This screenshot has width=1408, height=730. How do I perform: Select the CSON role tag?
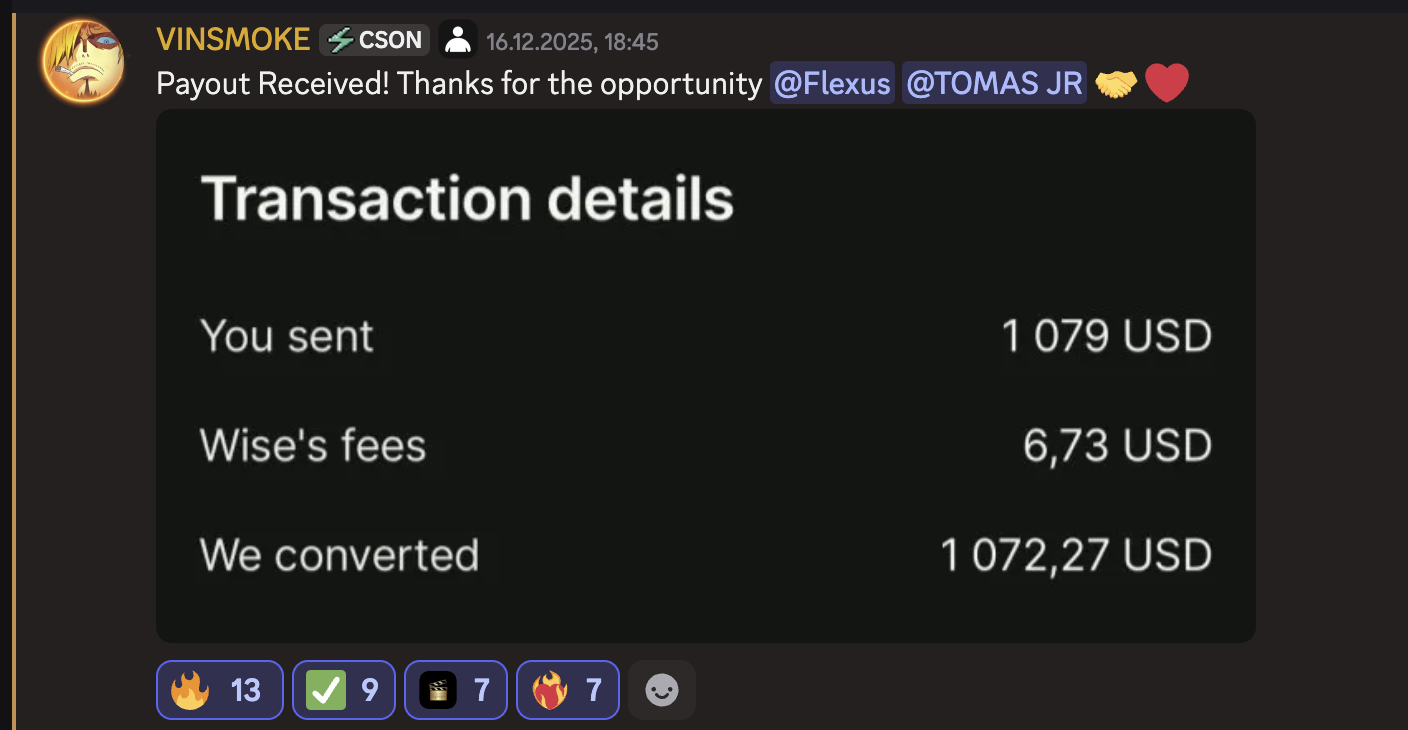click(373, 39)
